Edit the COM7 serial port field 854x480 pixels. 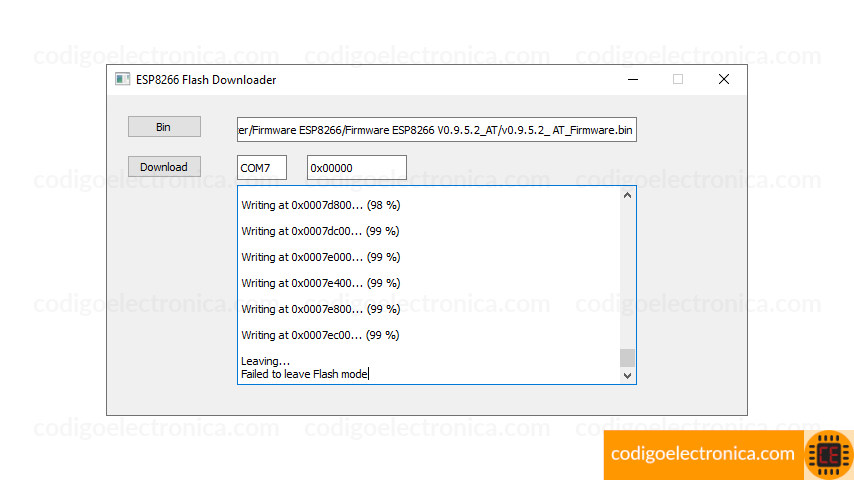pyautogui.click(x=261, y=168)
